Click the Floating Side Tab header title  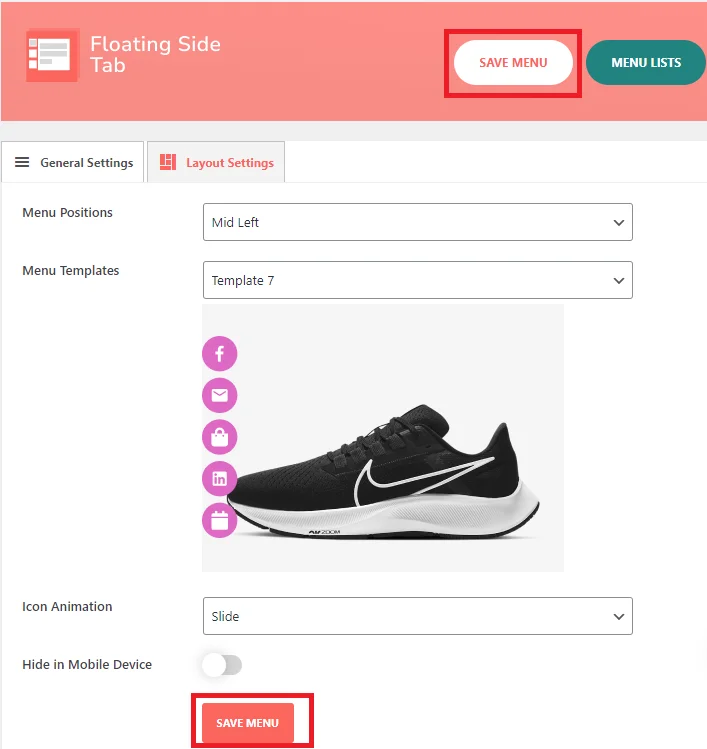[155, 54]
